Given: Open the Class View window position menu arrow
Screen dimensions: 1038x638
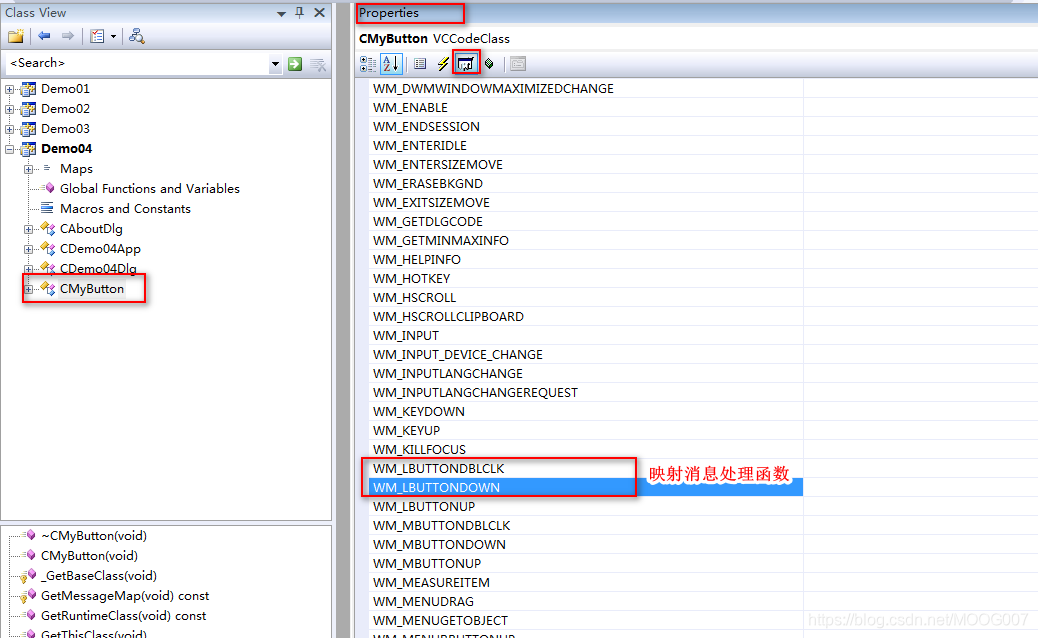Looking at the screenshot, I should 281,13.
